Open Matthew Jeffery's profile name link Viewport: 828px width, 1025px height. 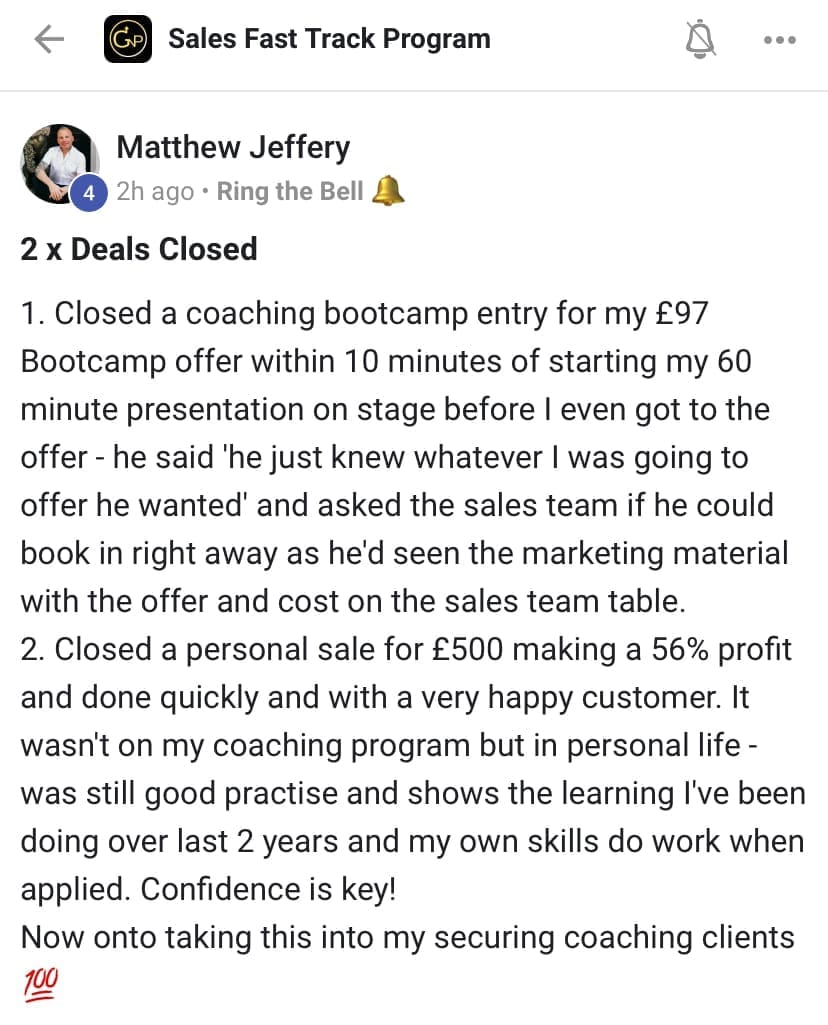[x=233, y=148]
